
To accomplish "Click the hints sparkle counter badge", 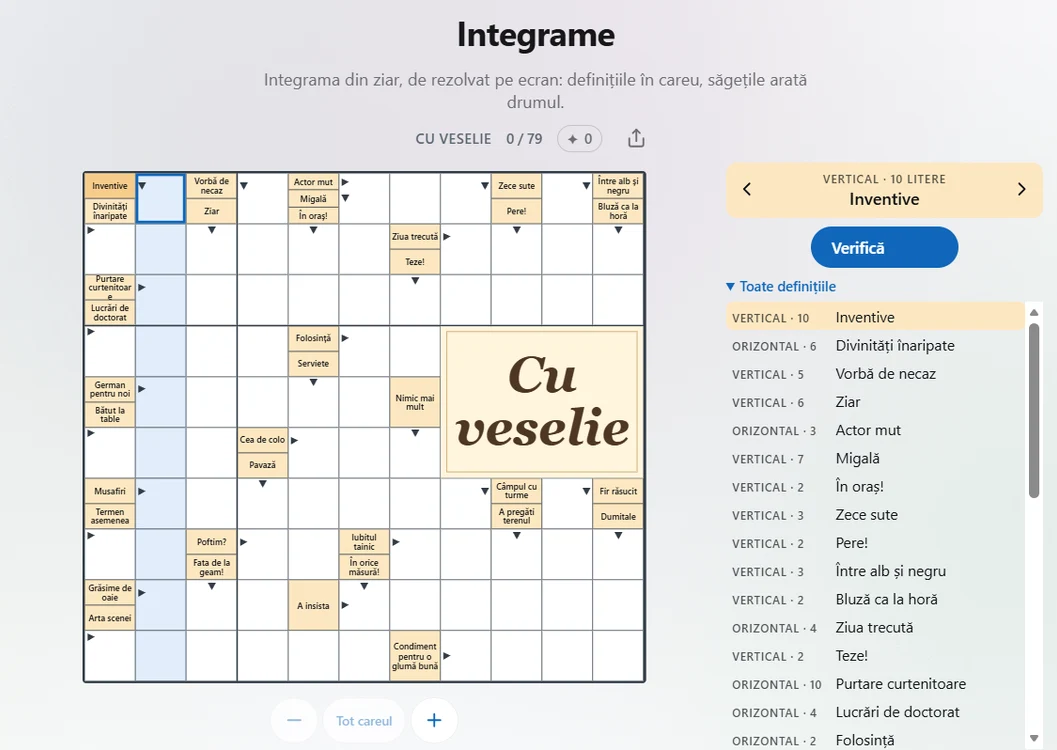I will (x=580, y=139).
